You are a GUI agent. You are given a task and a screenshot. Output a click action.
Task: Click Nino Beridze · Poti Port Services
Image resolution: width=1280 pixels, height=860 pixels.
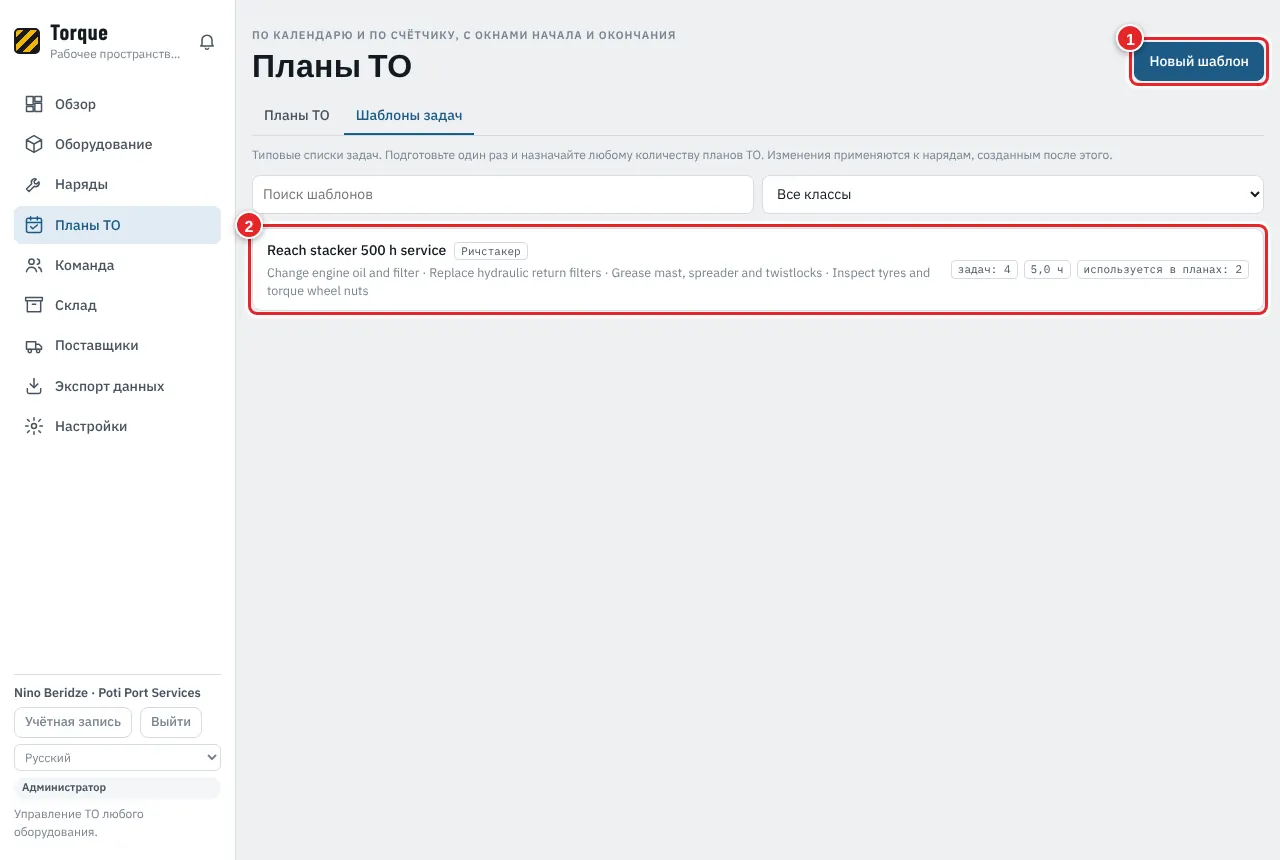107,693
